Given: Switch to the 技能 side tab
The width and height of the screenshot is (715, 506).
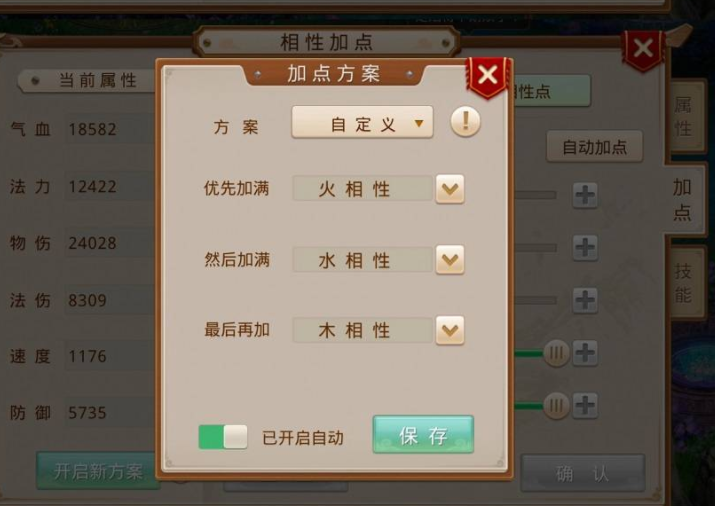Looking at the screenshot, I should click(683, 283).
